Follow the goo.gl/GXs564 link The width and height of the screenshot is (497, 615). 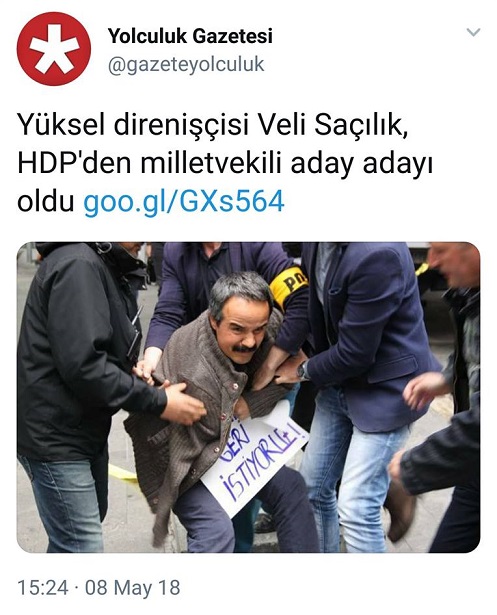[x=184, y=202]
